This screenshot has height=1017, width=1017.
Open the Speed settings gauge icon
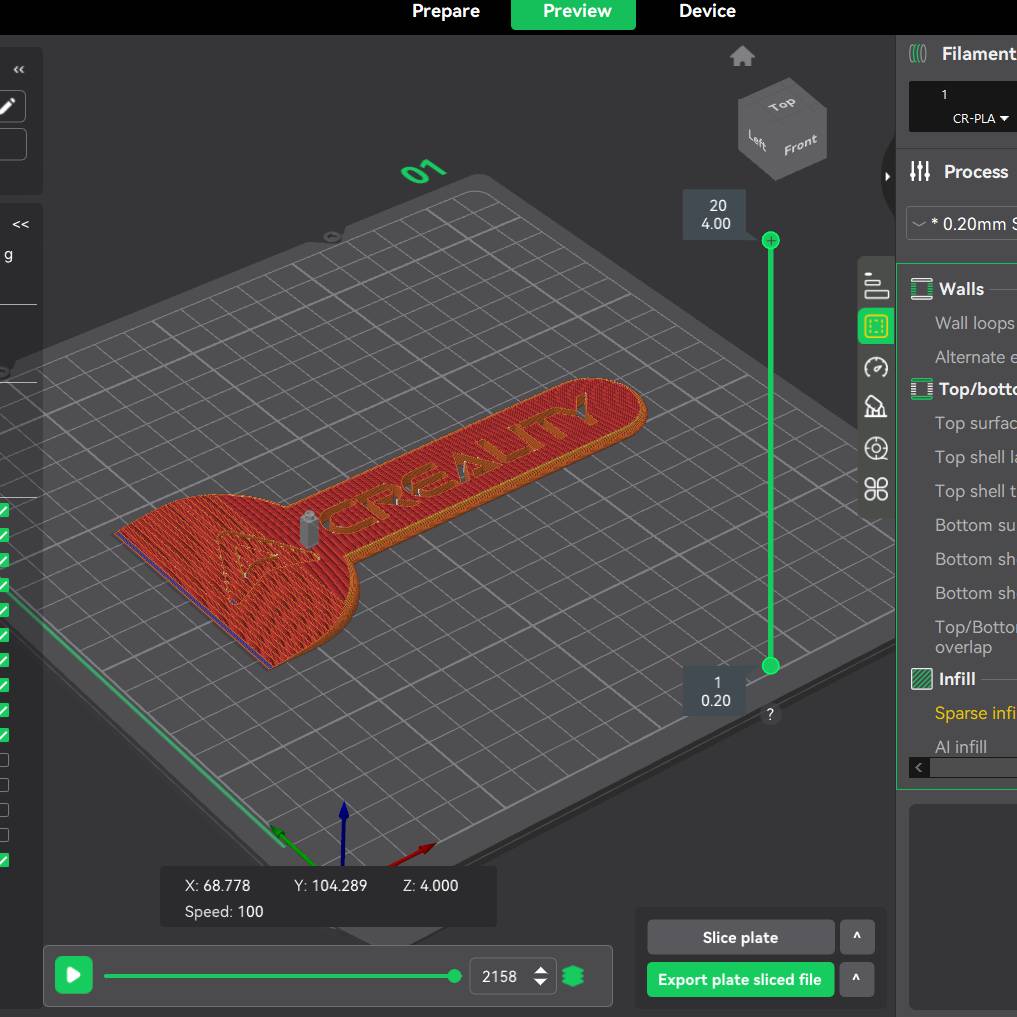coord(876,367)
